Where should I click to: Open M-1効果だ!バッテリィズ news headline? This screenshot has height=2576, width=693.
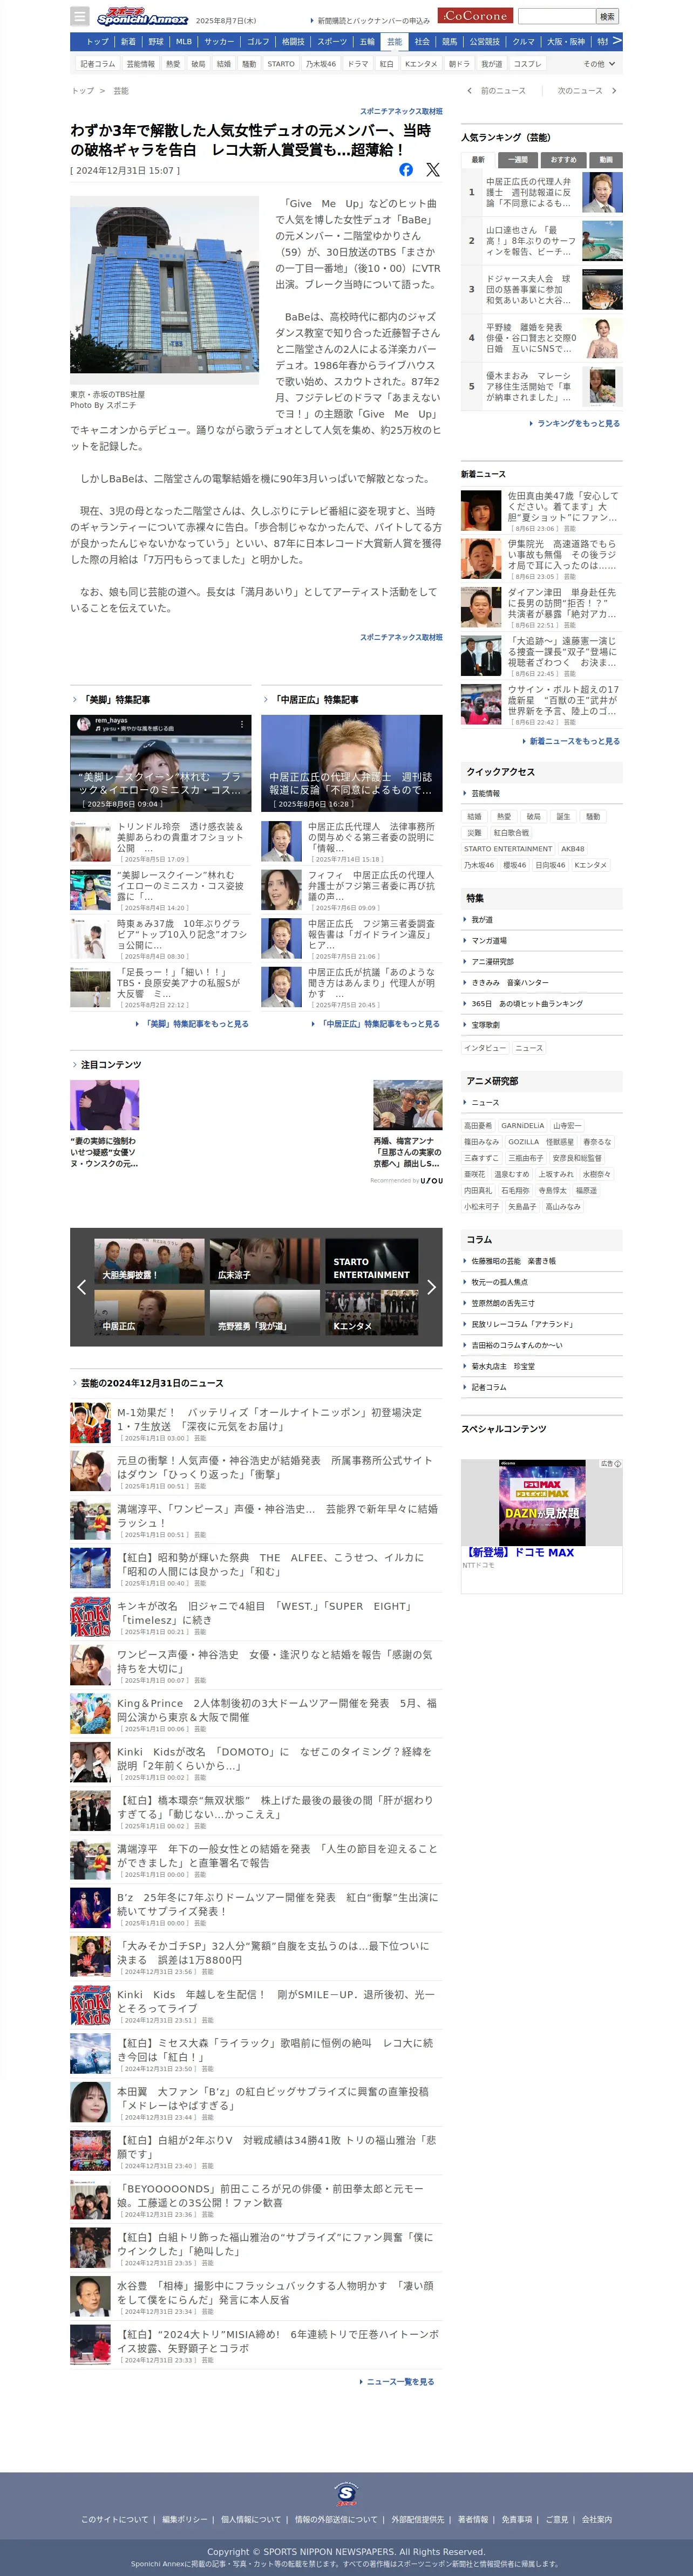click(269, 1420)
